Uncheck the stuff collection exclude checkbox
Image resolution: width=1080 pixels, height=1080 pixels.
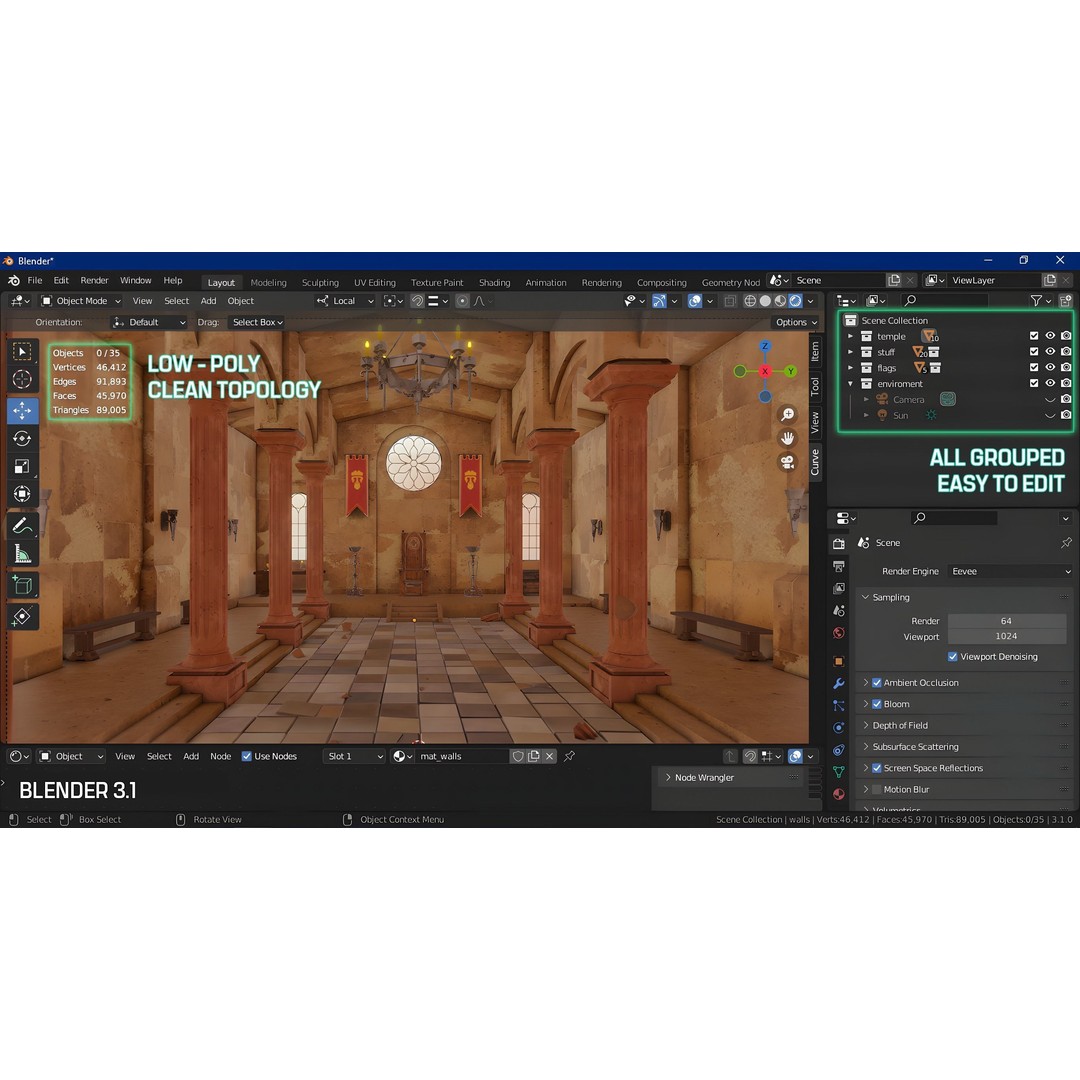point(1034,351)
